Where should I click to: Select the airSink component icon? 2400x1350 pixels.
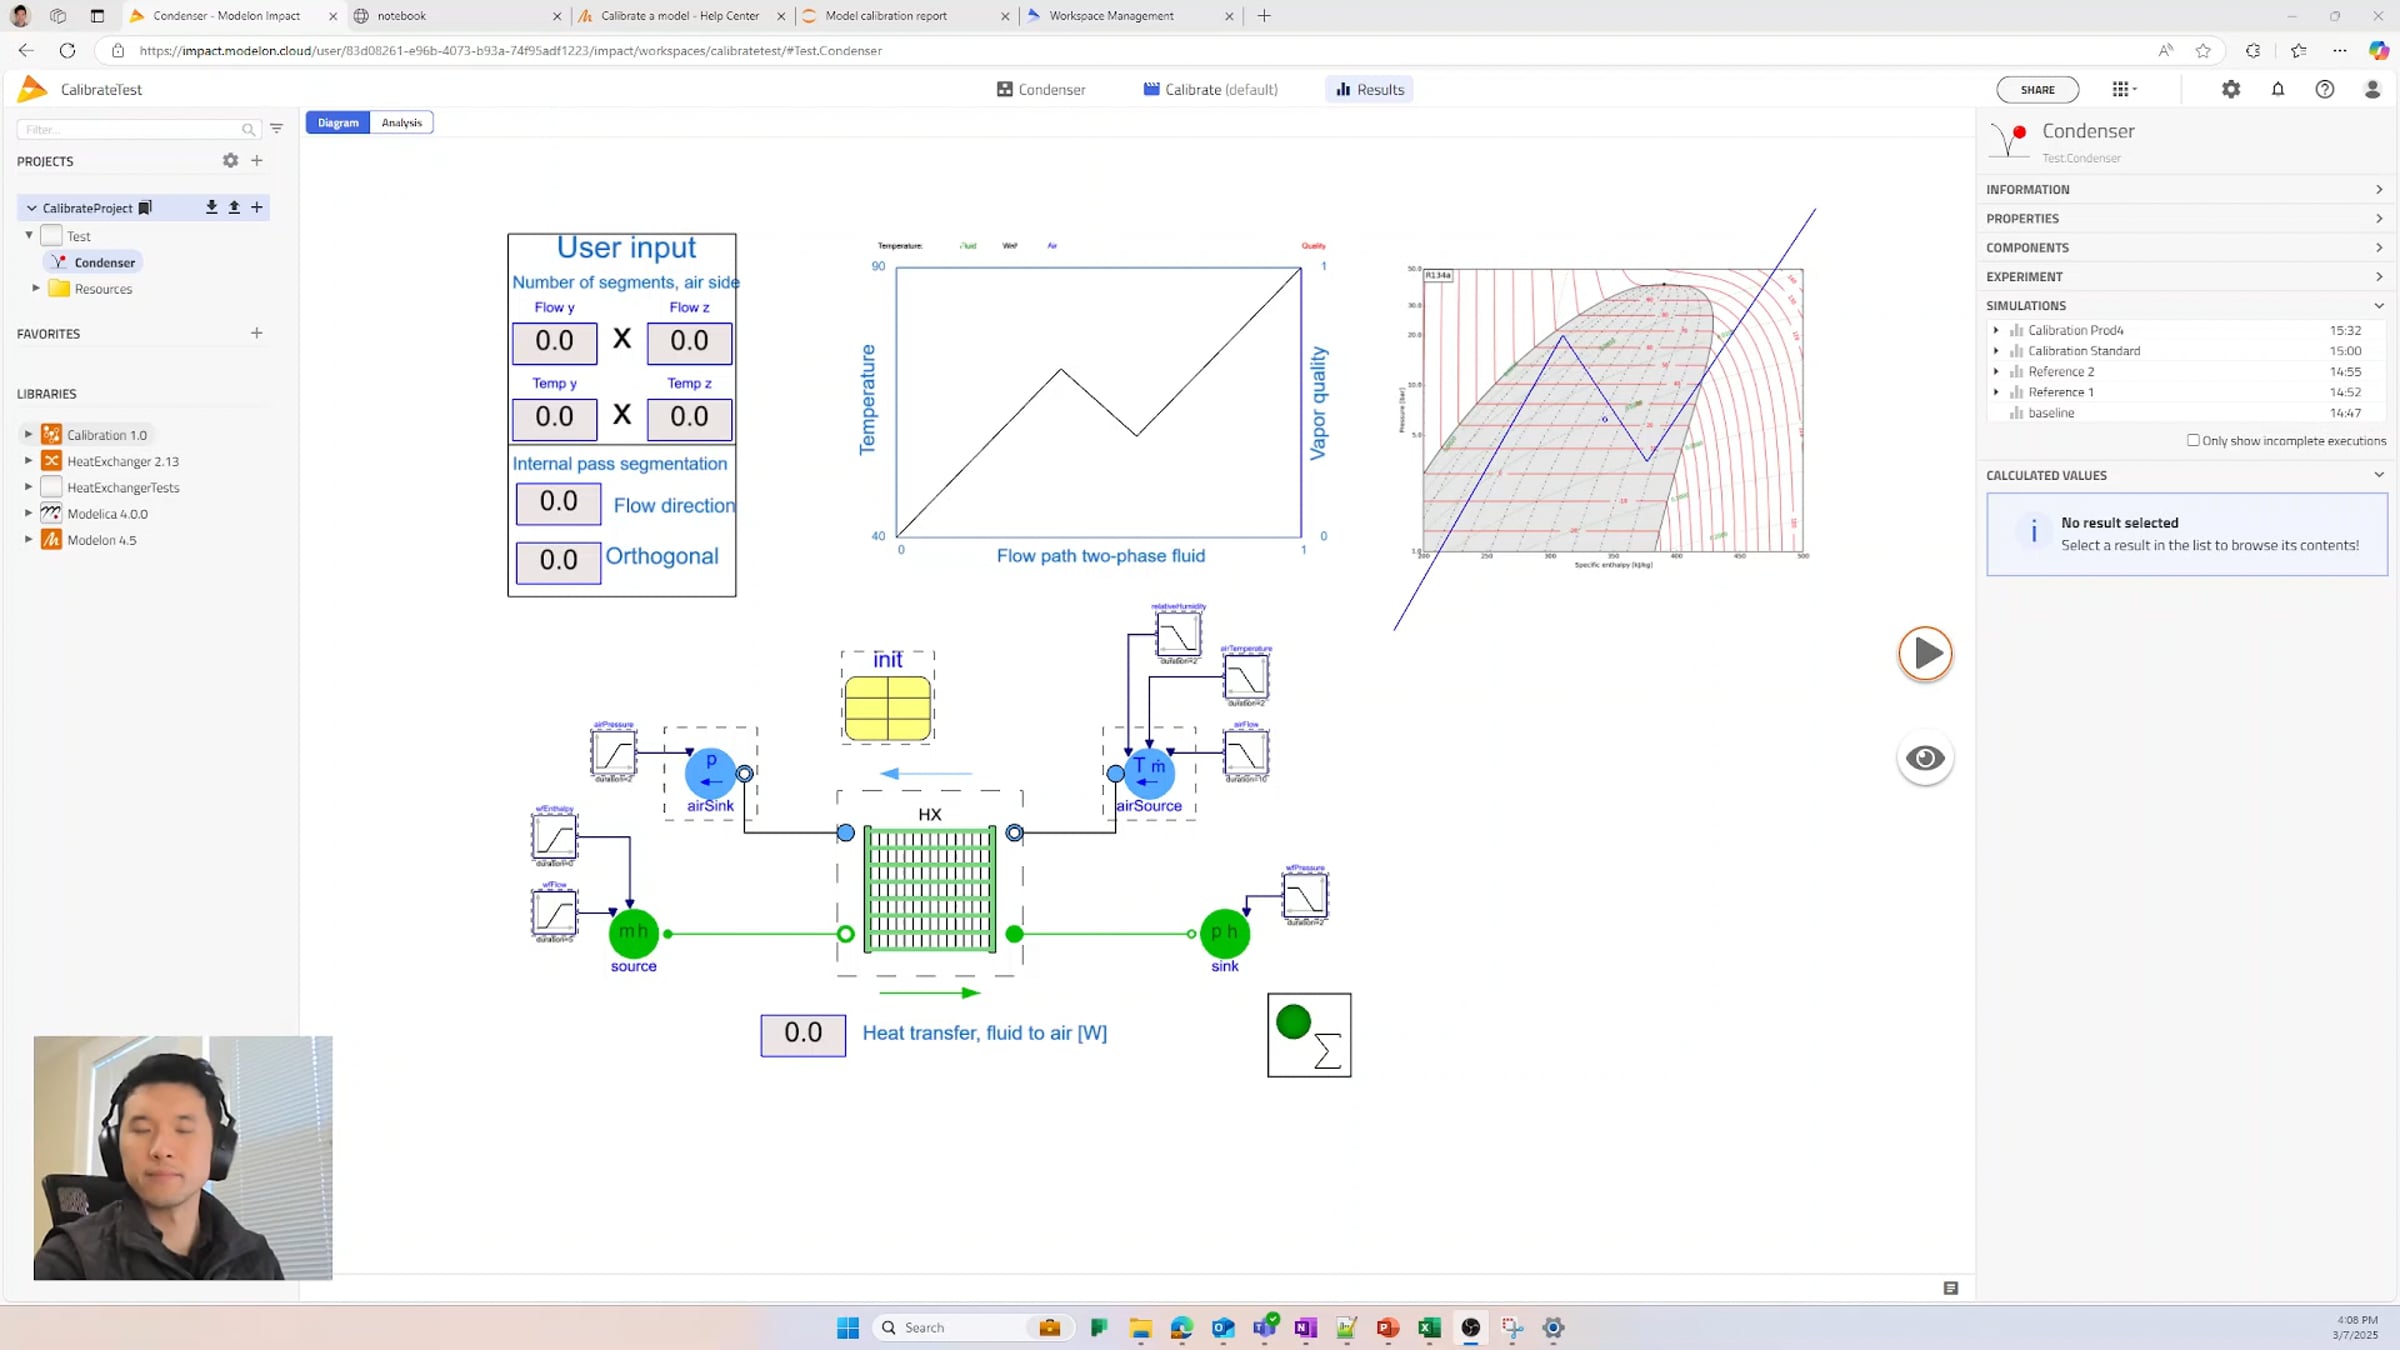710,772
